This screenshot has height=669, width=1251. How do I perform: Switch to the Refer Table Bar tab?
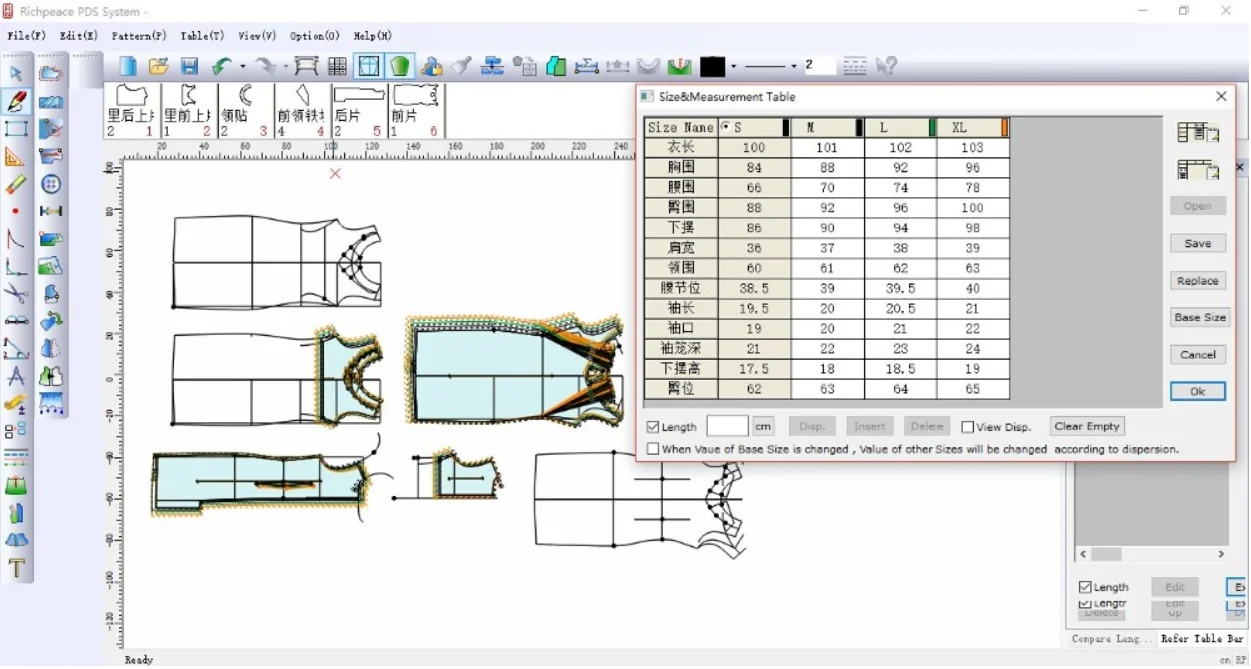click(1202, 639)
